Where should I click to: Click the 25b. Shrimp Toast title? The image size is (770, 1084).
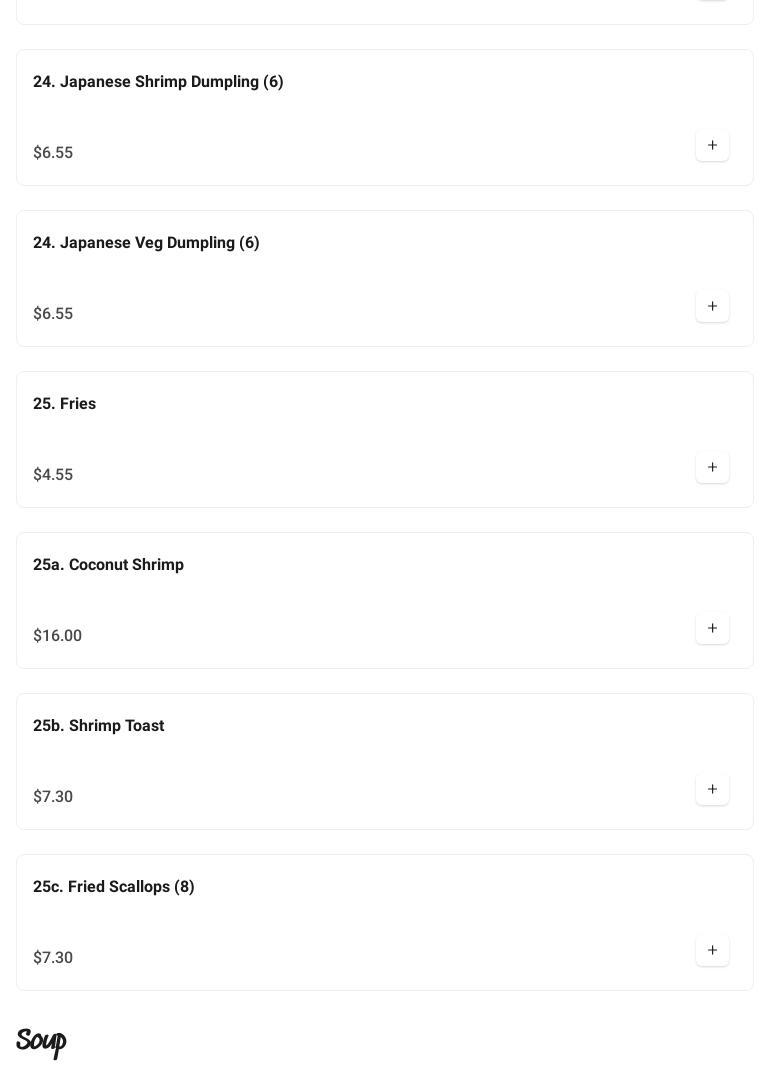coord(98,726)
